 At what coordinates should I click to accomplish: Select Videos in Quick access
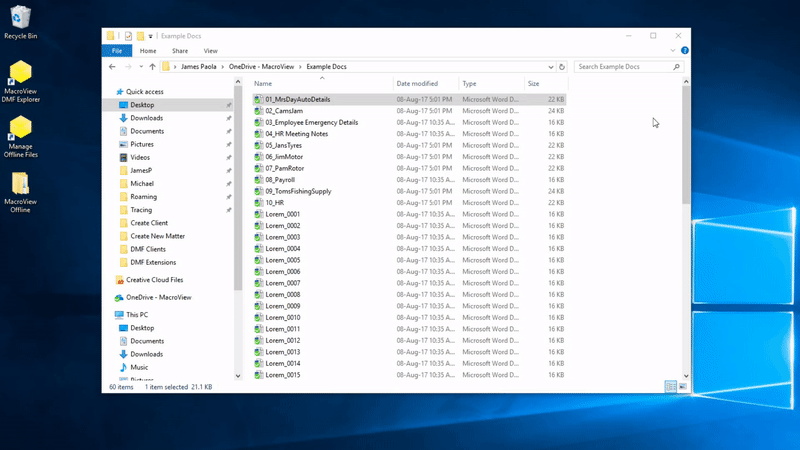[x=140, y=158]
